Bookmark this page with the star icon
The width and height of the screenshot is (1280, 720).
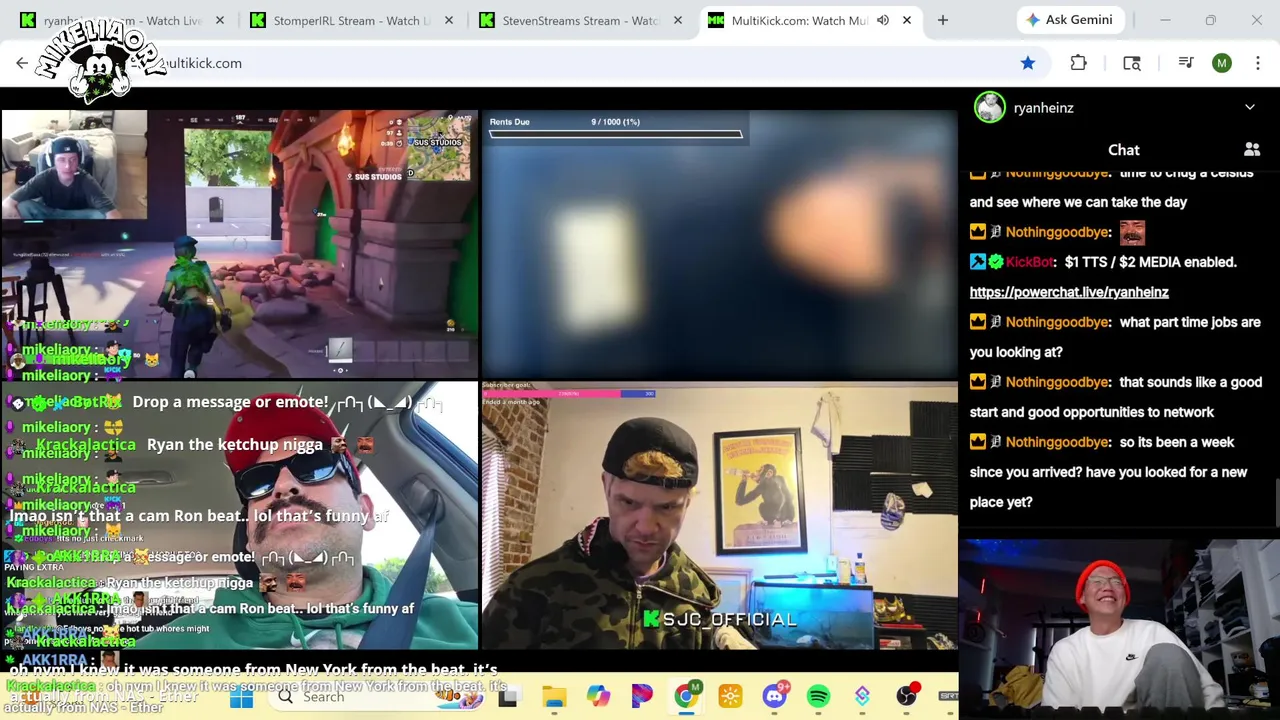coord(1028,63)
